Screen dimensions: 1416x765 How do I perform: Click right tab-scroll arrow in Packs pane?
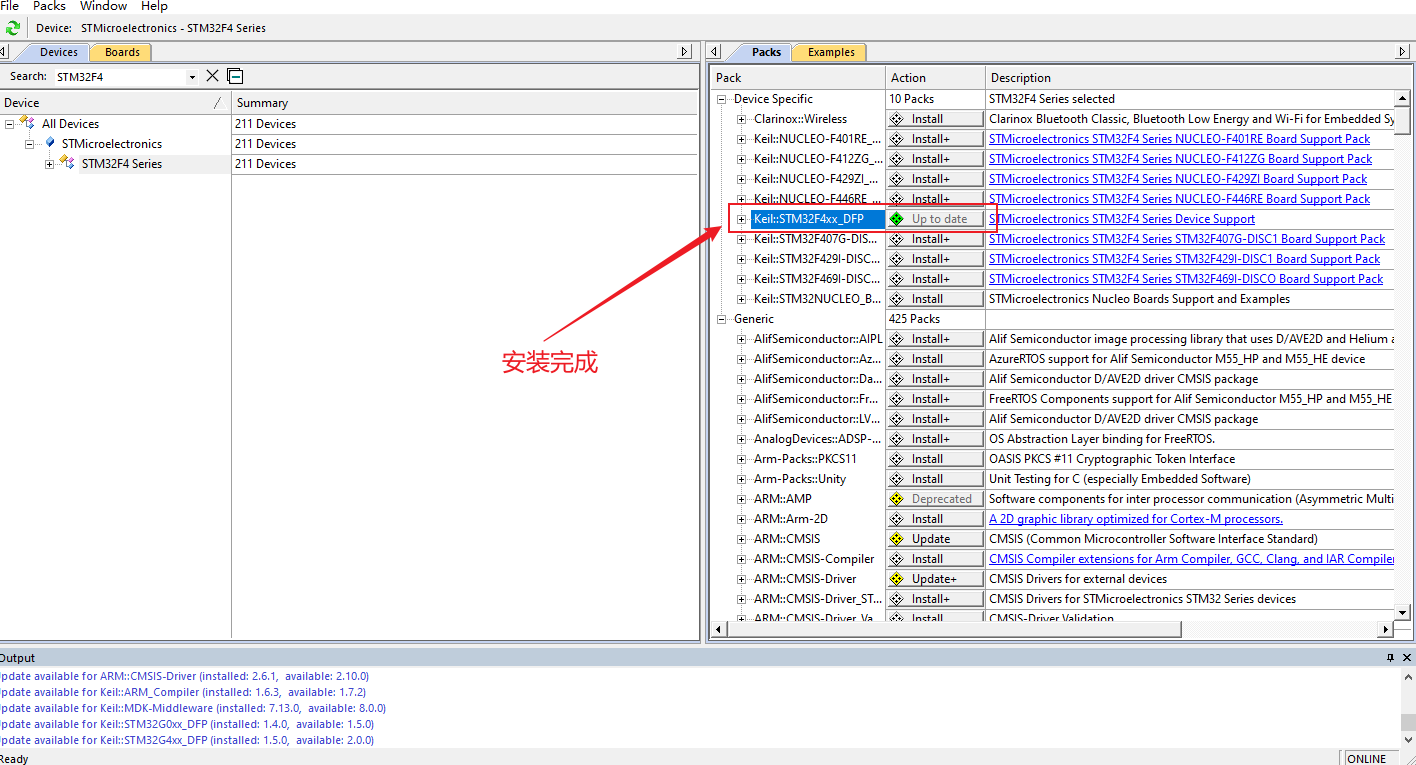[1402, 52]
